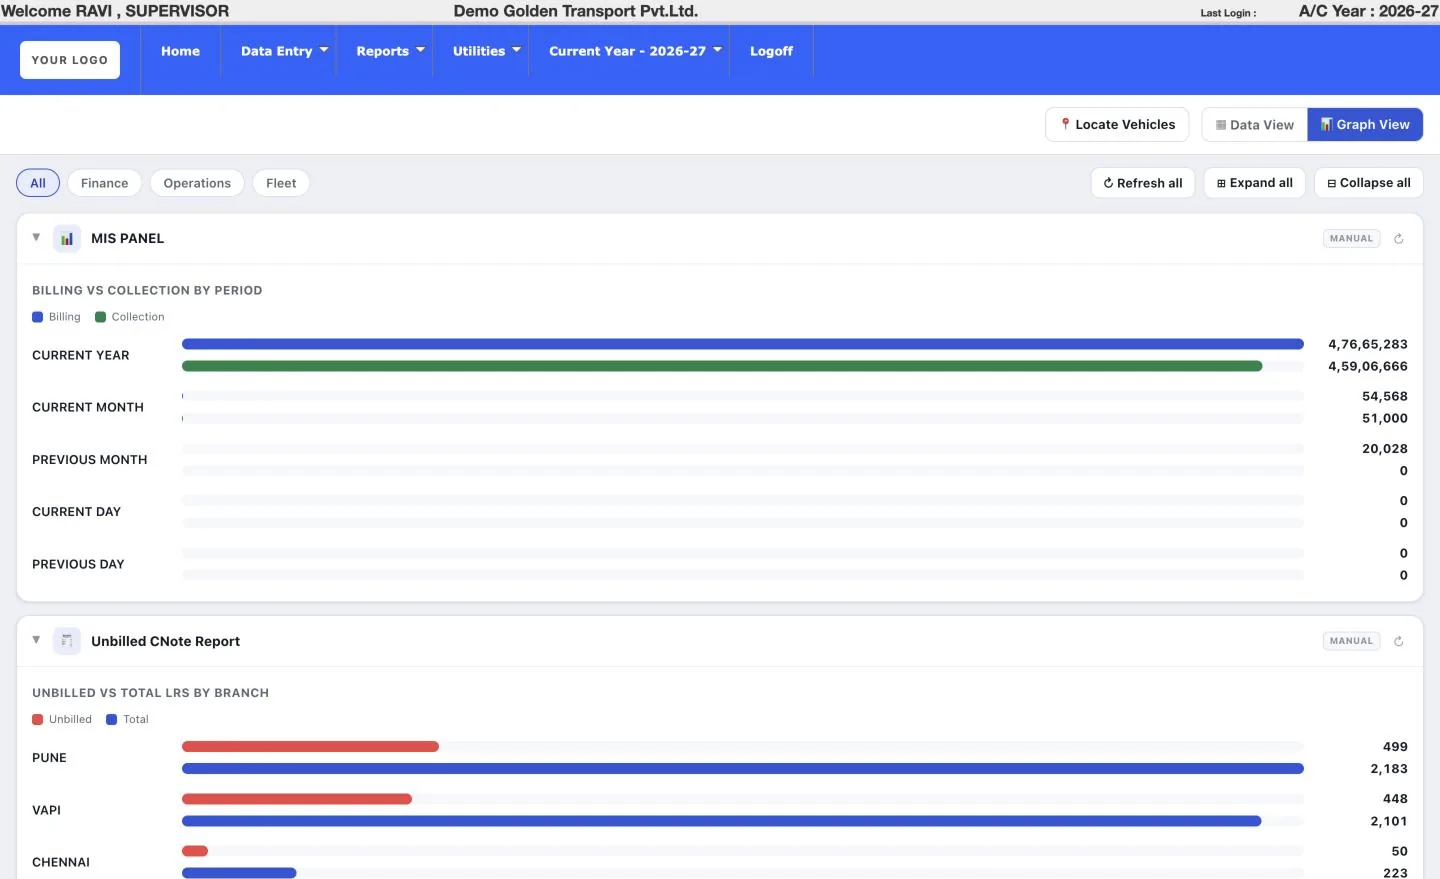Click the Unbilled CNote Report document icon
1440x879 pixels.
(x=67, y=641)
